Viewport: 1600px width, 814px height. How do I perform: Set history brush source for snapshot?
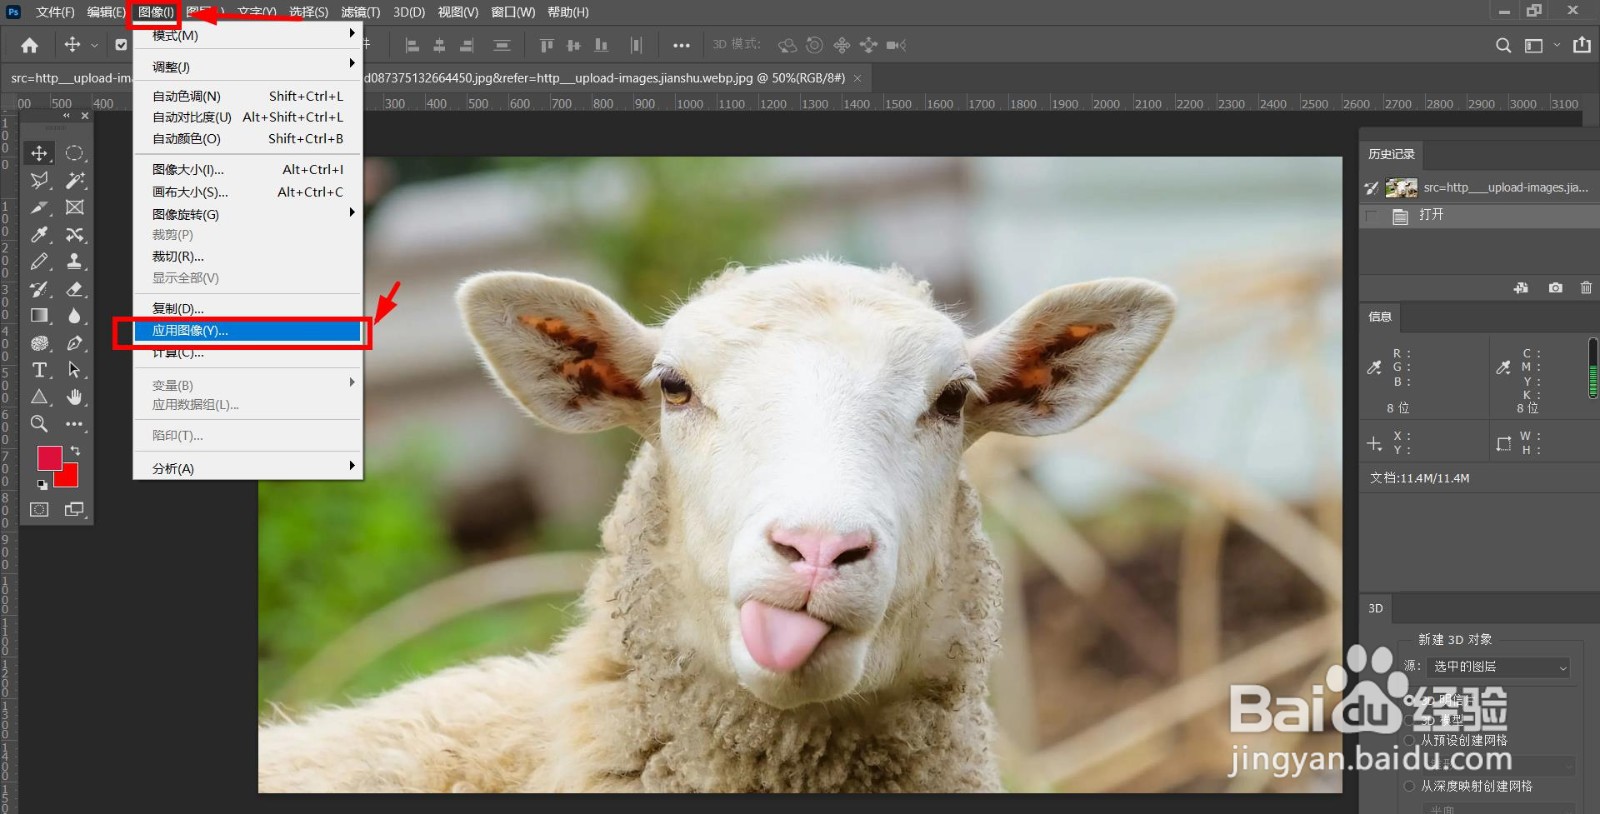point(1371,188)
